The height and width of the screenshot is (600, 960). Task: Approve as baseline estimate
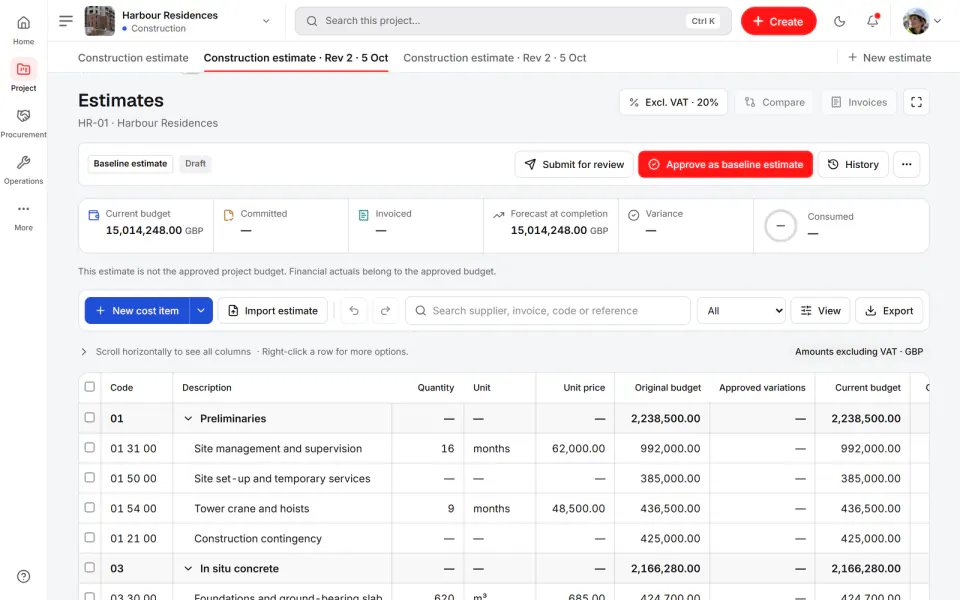tap(725, 164)
